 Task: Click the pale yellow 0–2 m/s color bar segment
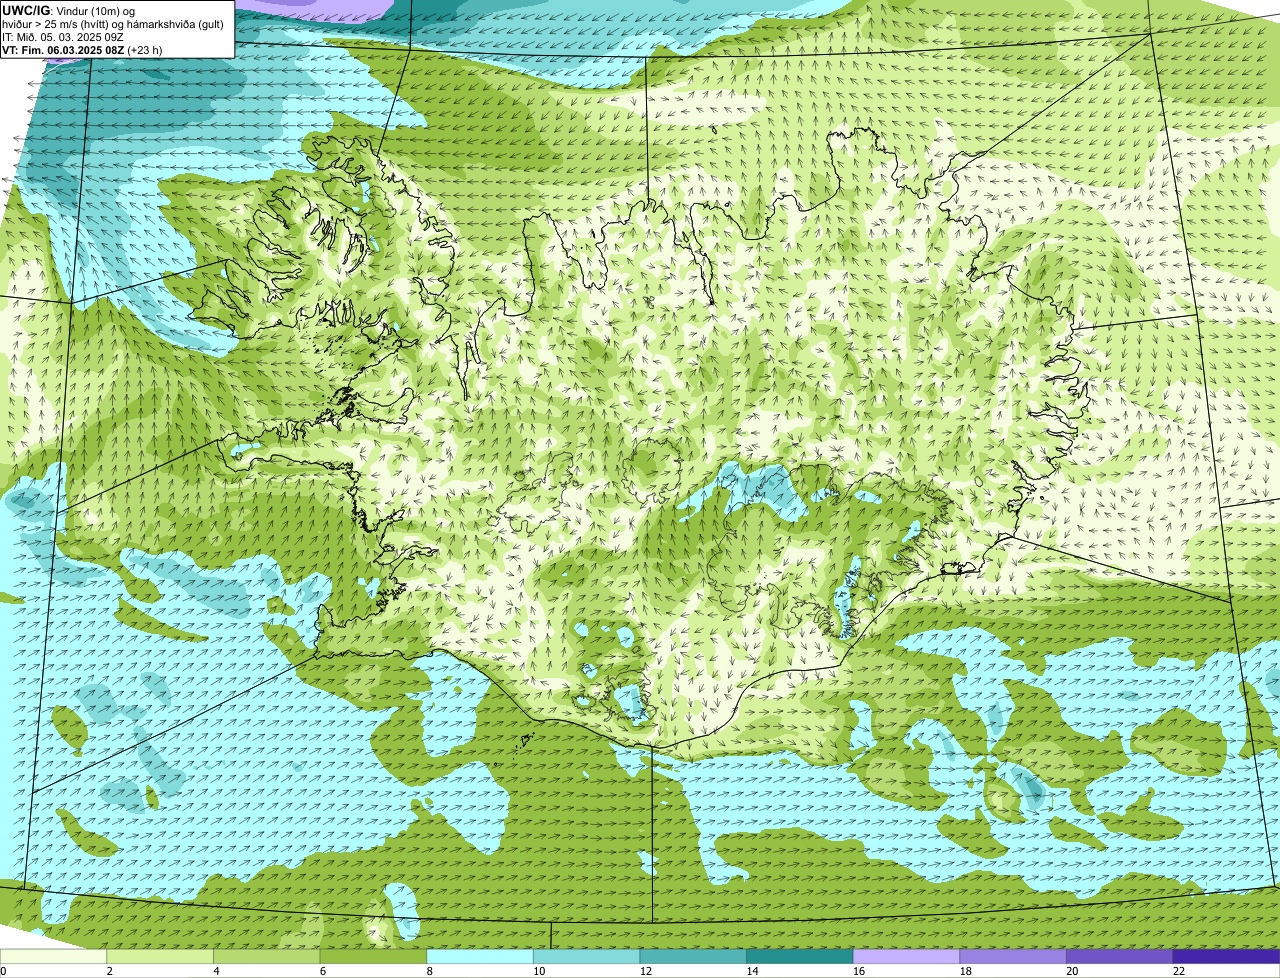53,956
